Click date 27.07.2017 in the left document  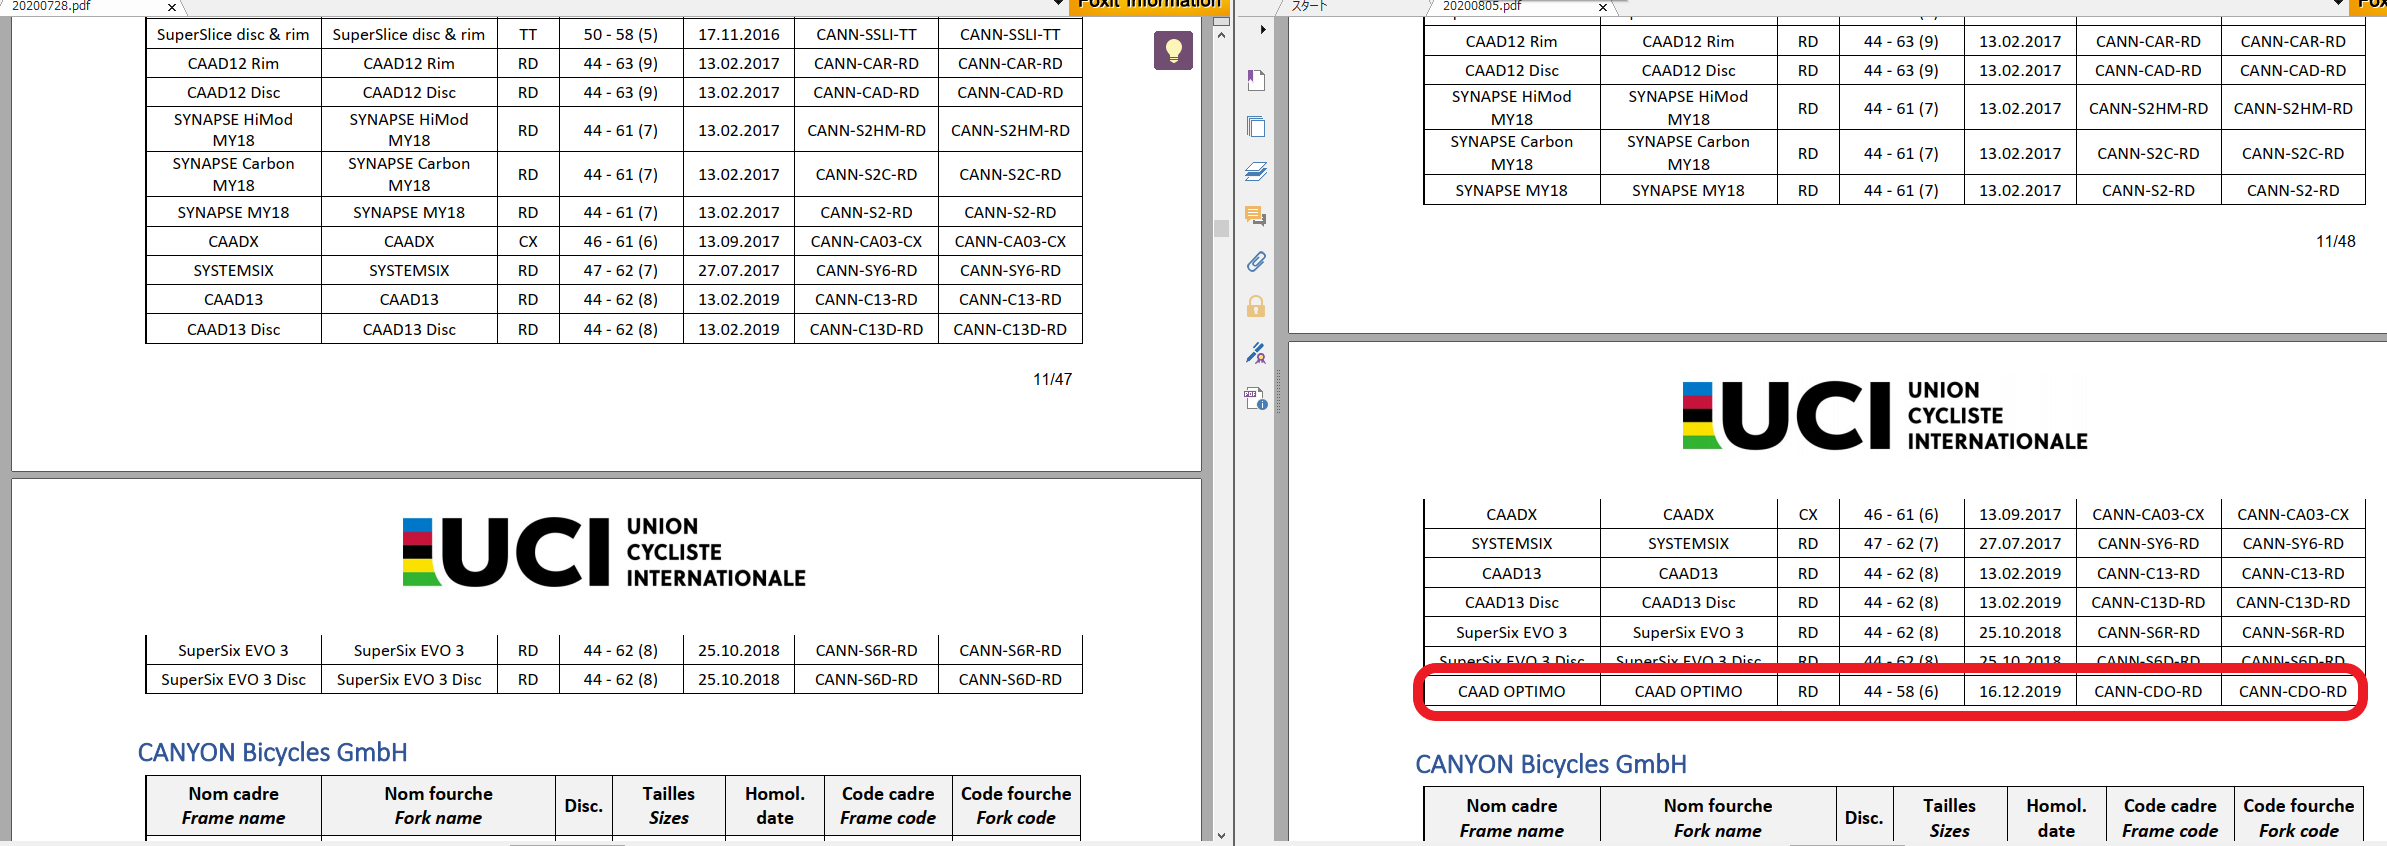(739, 270)
